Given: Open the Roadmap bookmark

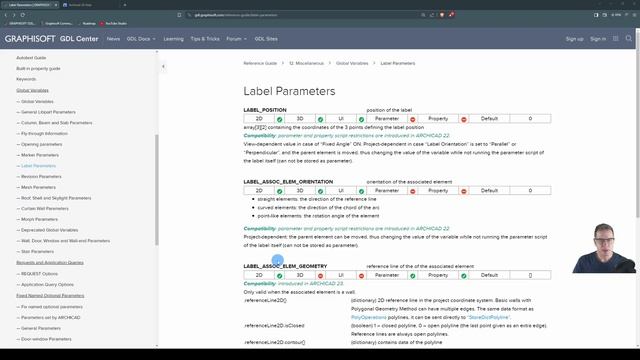Looking at the screenshot, I should click(x=87, y=24).
